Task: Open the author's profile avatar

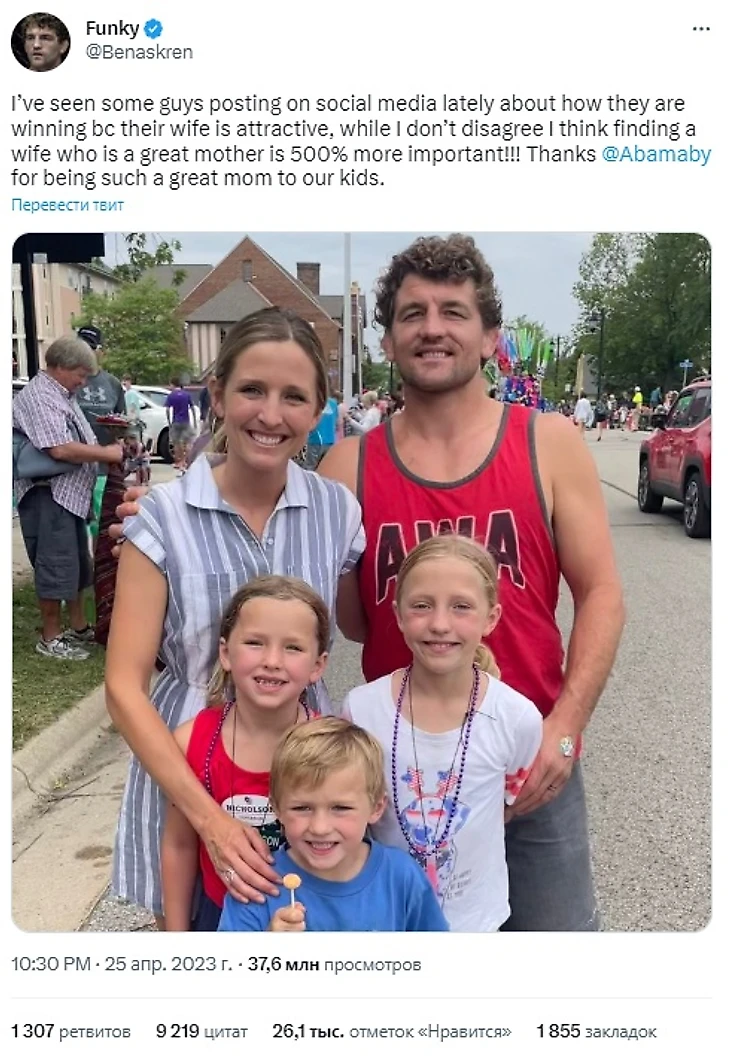Action: click(40, 41)
